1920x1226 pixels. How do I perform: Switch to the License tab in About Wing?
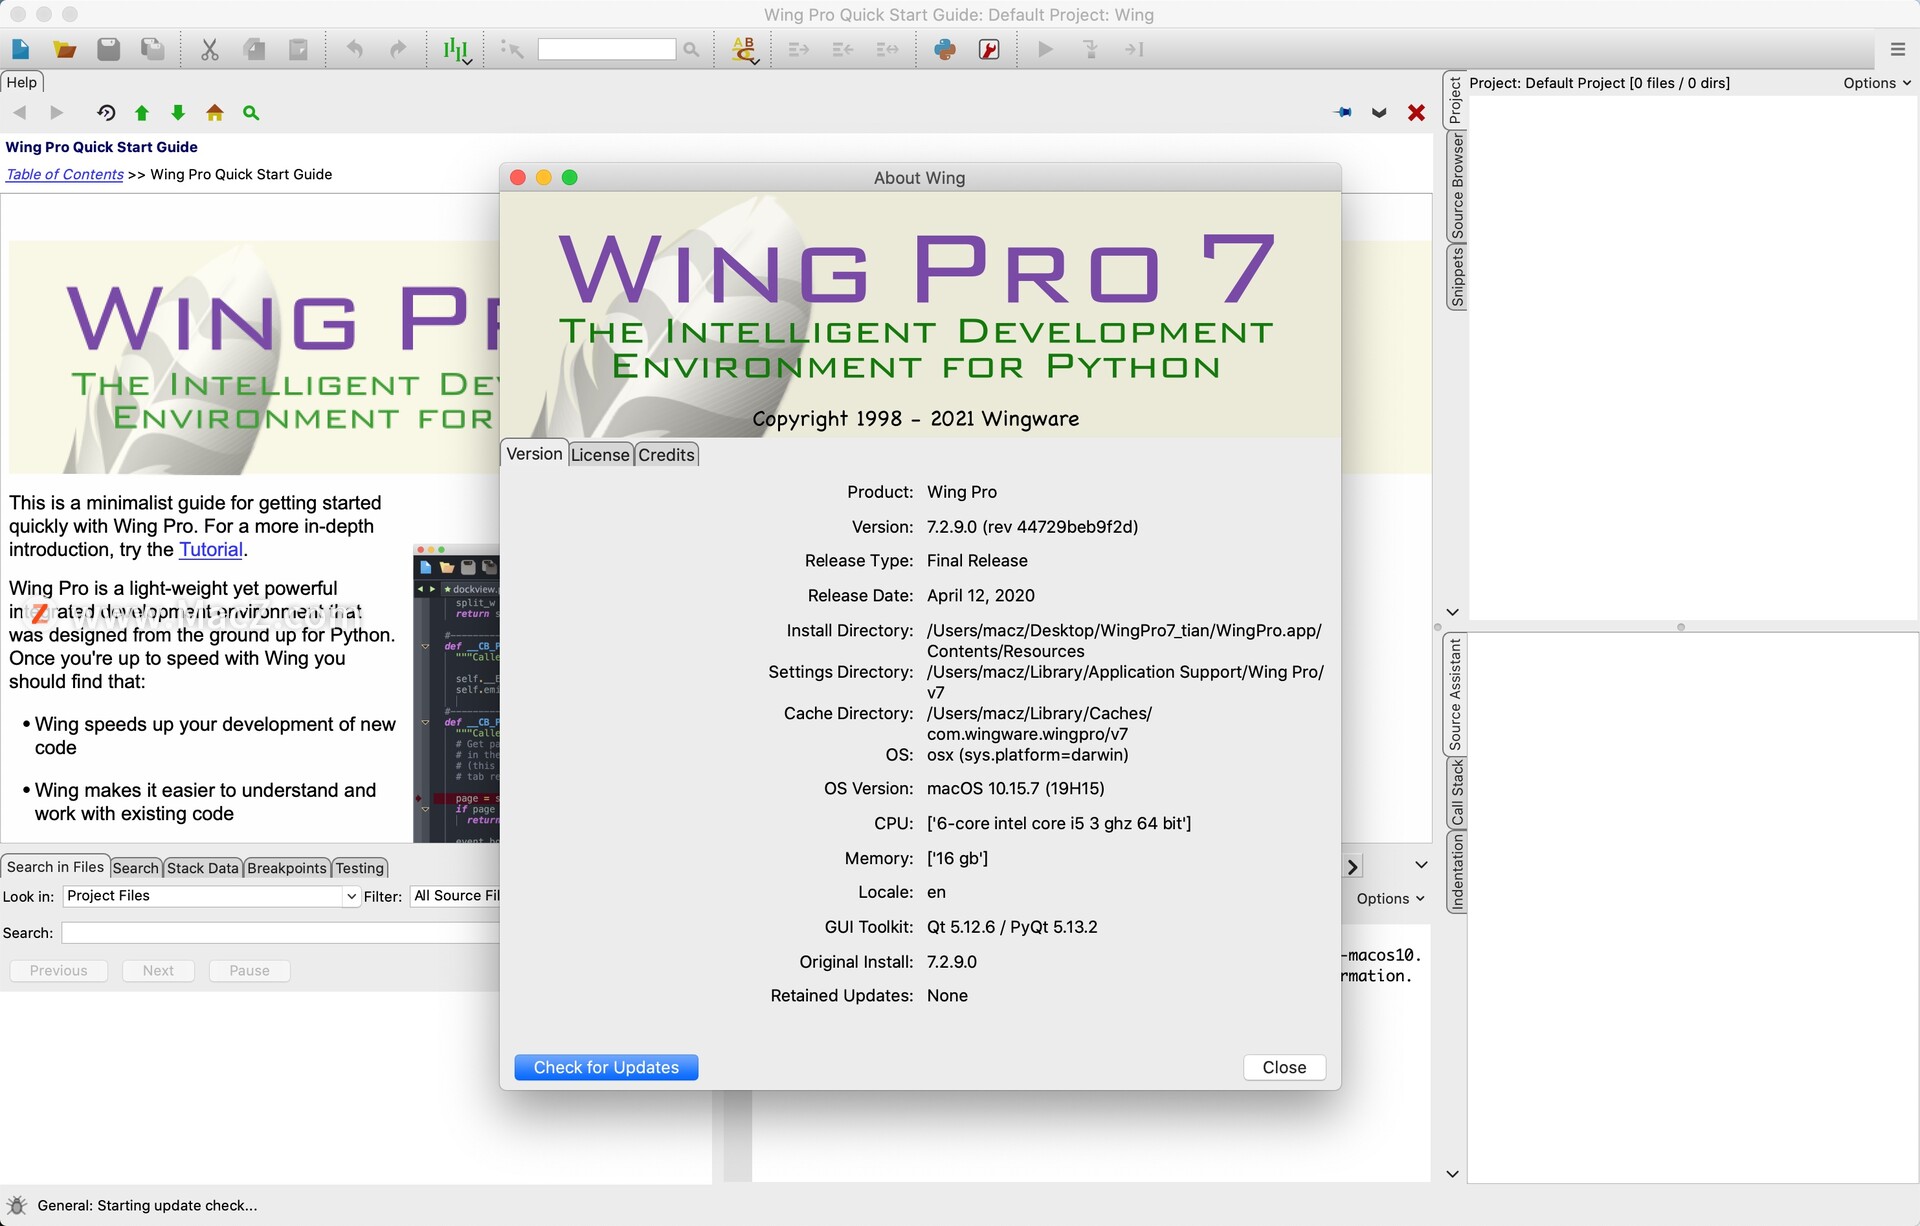point(600,455)
